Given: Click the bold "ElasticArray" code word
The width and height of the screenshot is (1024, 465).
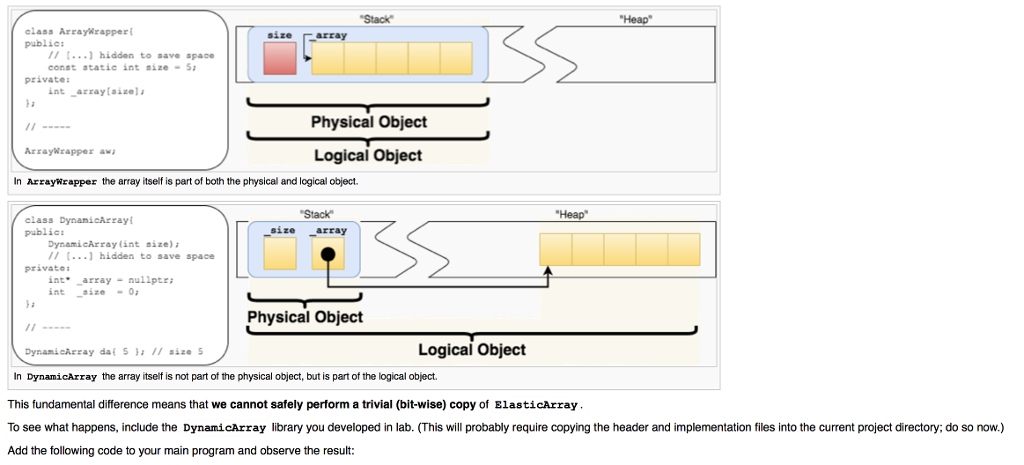Looking at the screenshot, I should point(536,405).
